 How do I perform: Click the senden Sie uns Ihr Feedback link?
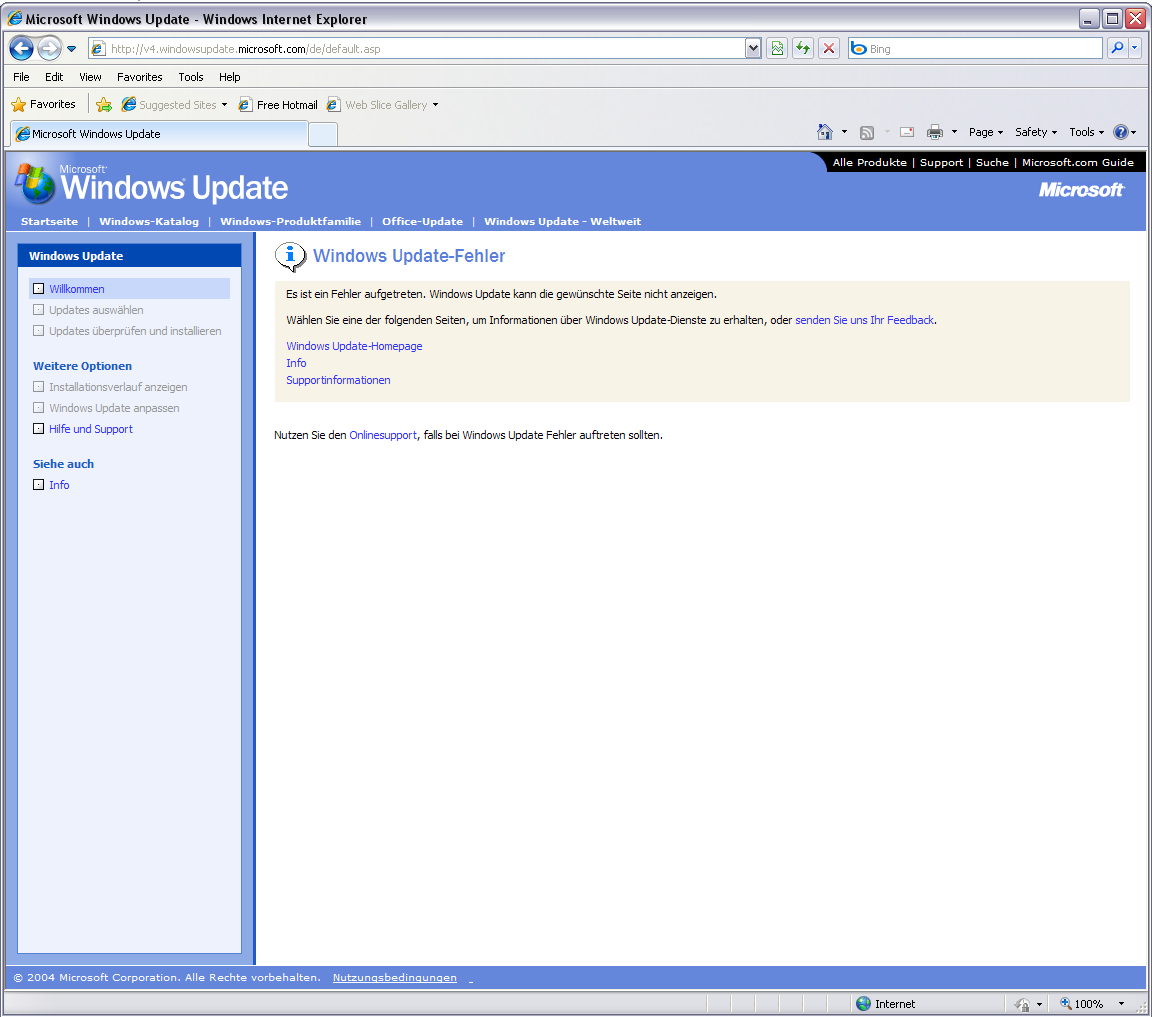865,320
